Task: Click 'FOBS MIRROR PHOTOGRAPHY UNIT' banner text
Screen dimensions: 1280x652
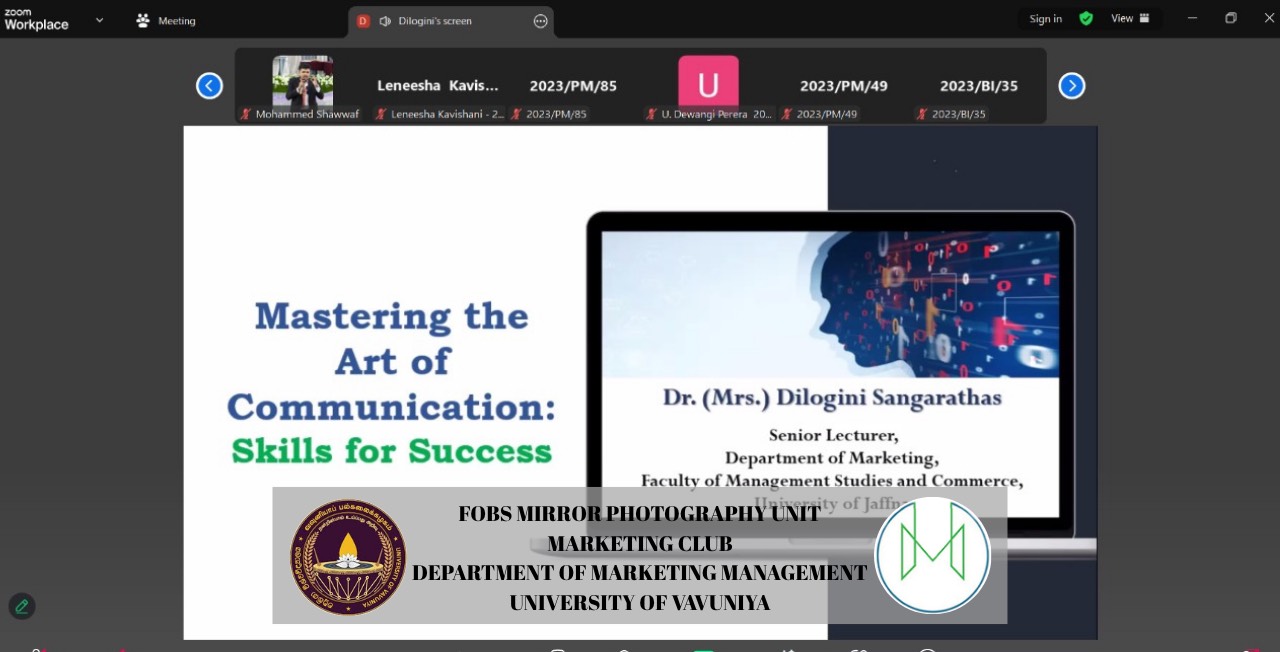Action: click(639, 514)
